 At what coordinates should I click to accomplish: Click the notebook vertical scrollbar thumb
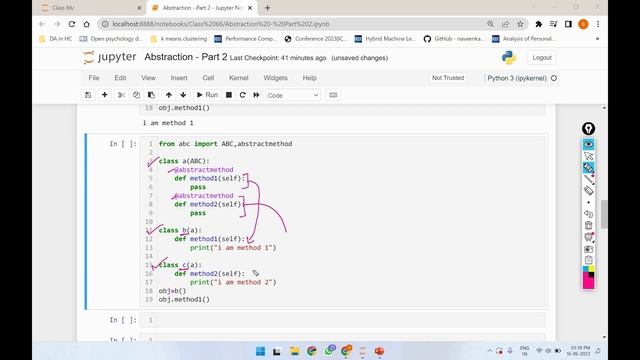[604, 214]
